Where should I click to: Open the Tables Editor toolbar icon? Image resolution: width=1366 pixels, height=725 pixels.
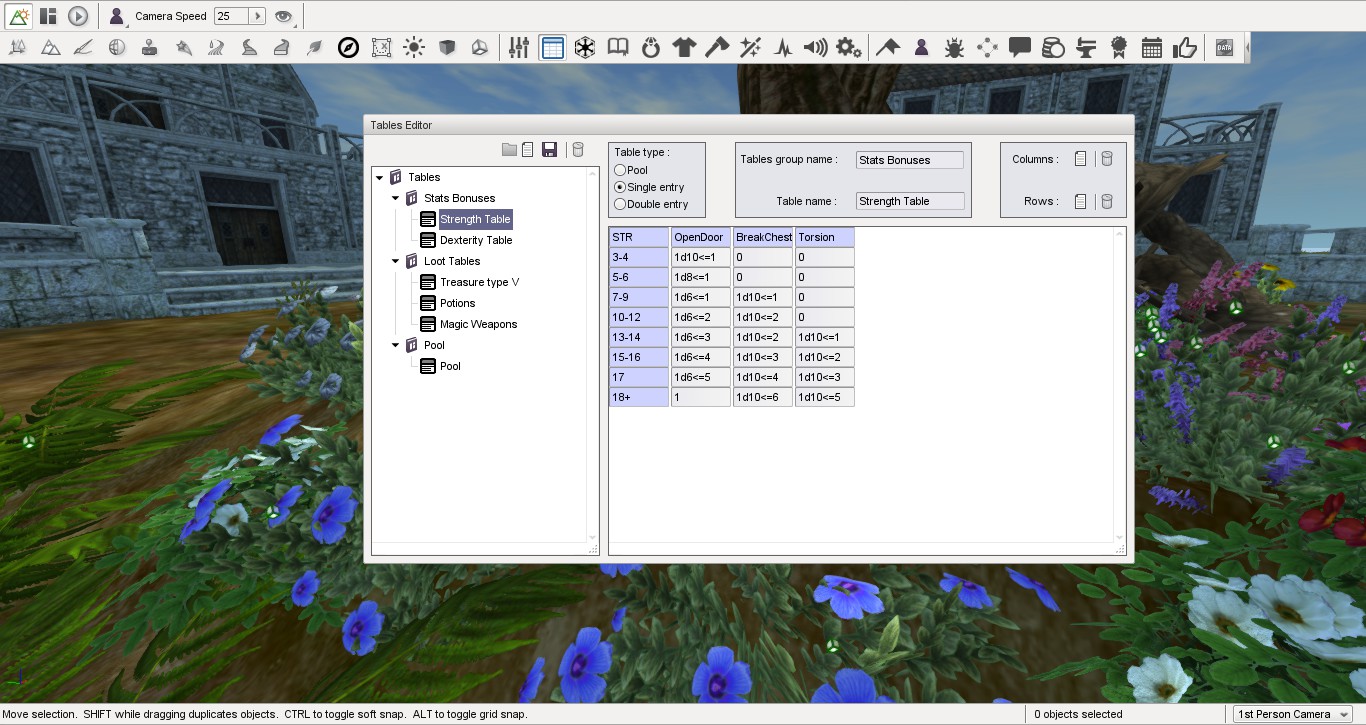tap(552, 46)
